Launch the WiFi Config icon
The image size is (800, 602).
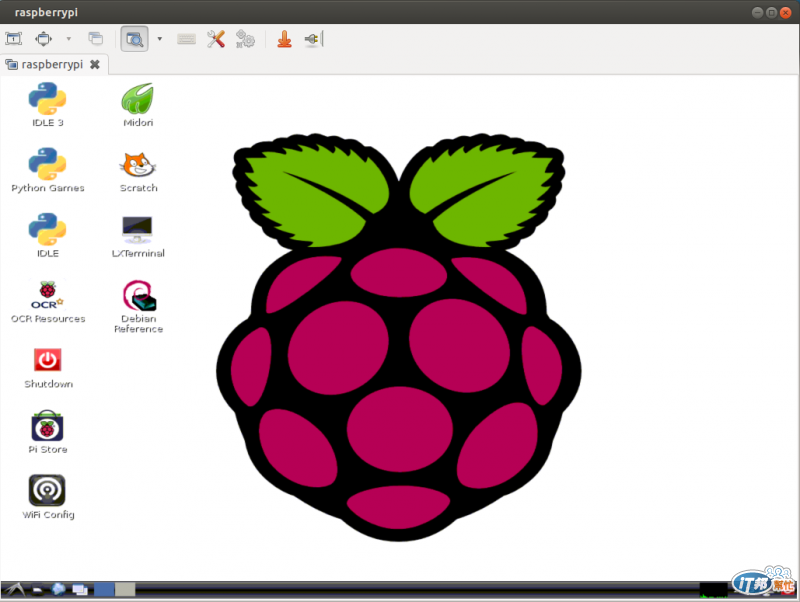pyautogui.click(x=47, y=497)
